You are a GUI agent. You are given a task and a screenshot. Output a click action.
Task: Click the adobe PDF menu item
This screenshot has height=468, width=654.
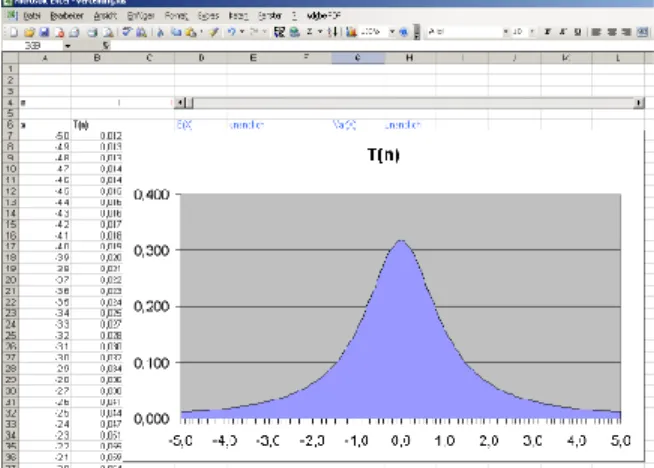(x=324, y=16)
